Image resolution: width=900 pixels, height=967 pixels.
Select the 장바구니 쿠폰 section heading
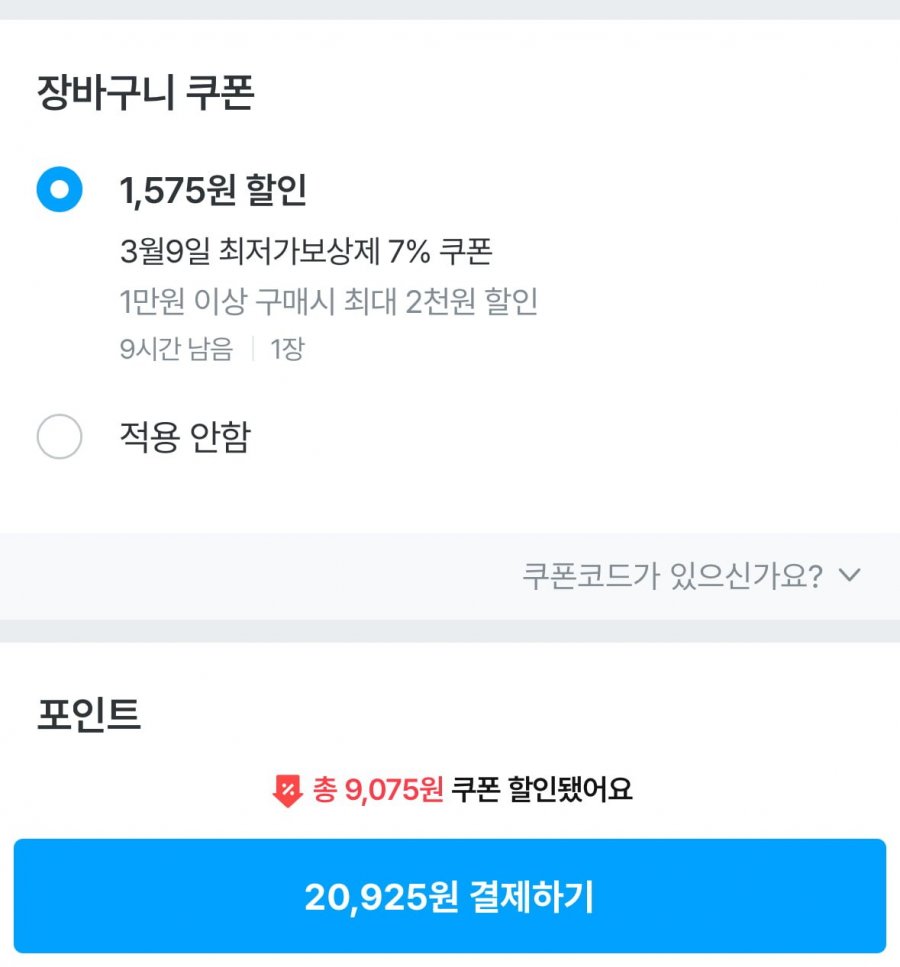pos(146,93)
